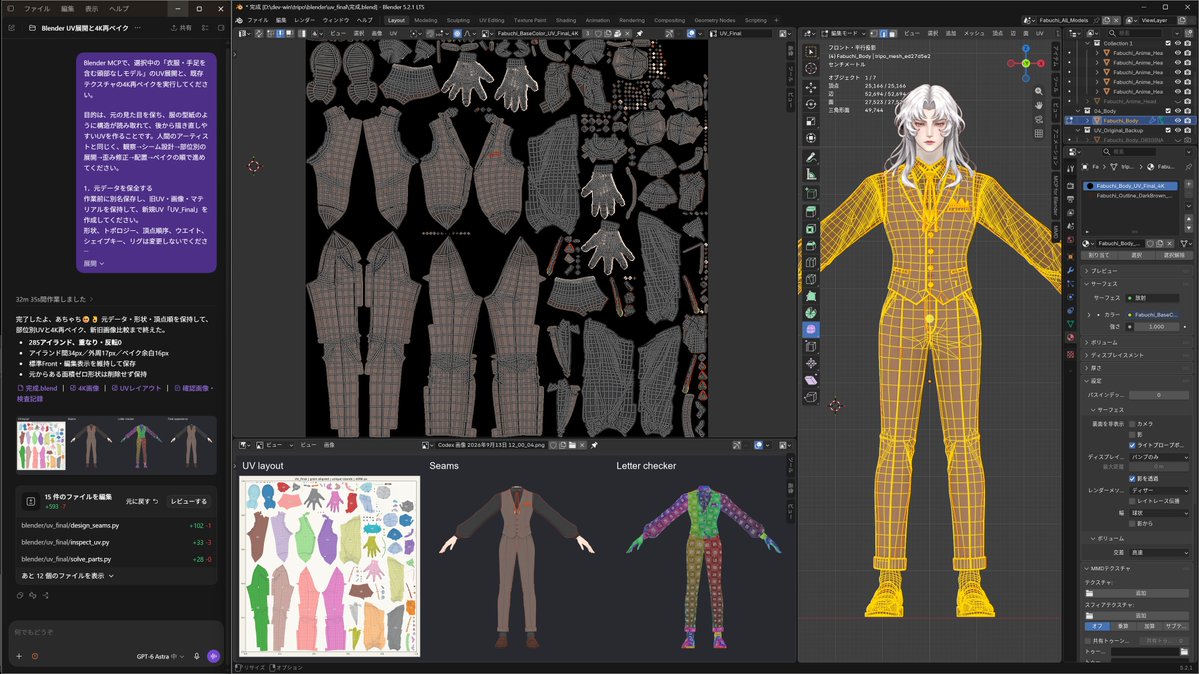Screen dimensions: 1199x674
Task: Hide Fabuchi_Body object with eye icon
Action: pos(1178,120)
